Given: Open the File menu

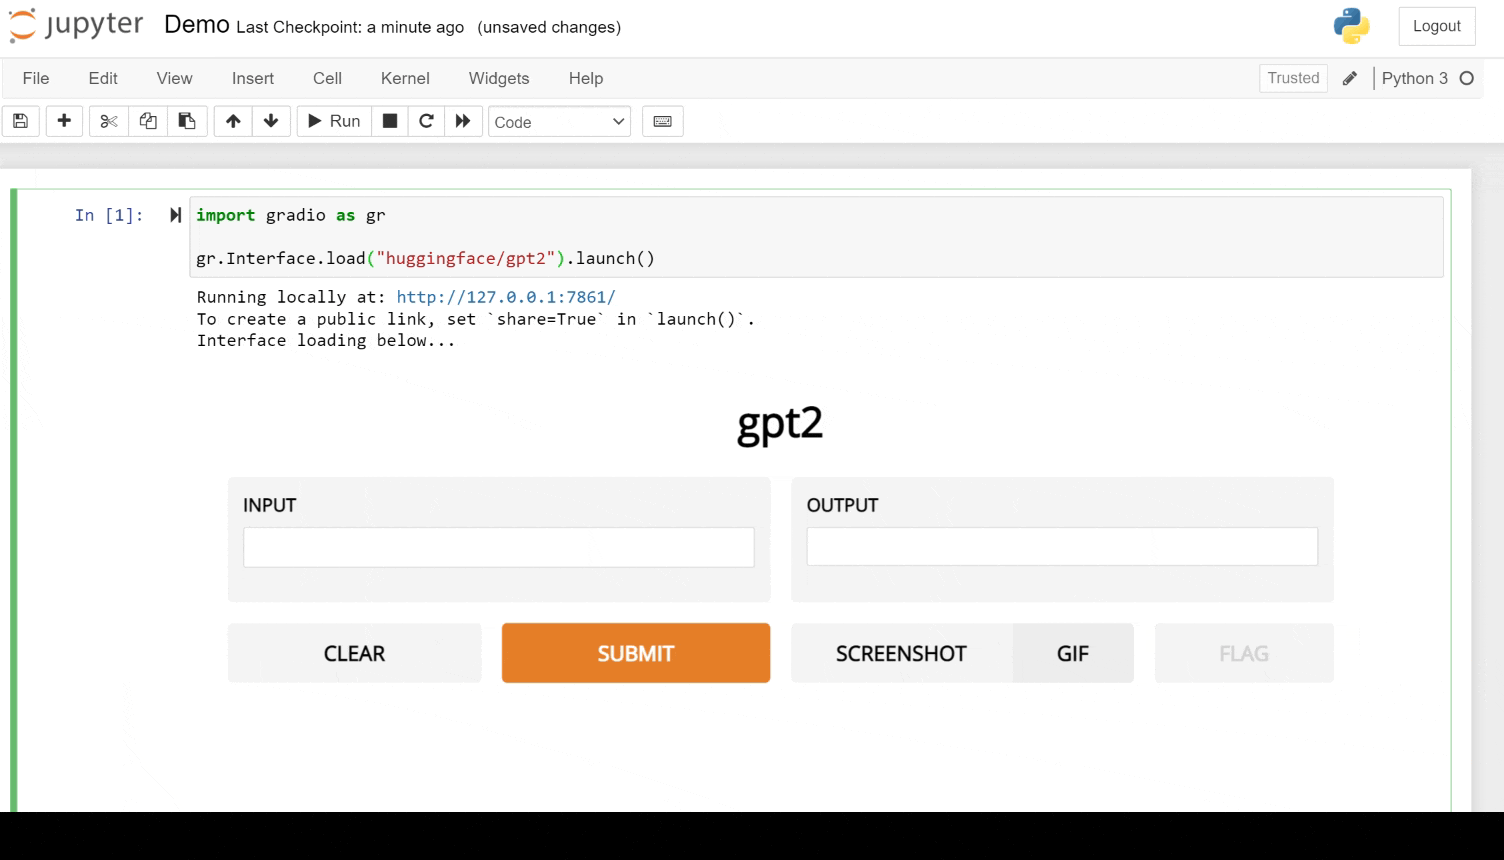Looking at the screenshot, I should coord(36,78).
